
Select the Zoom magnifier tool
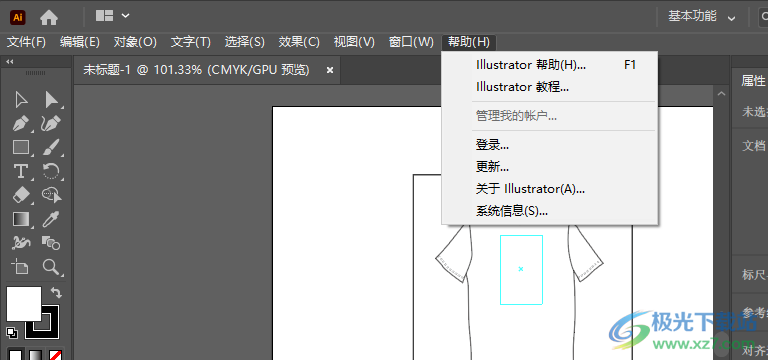(x=51, y=266)
